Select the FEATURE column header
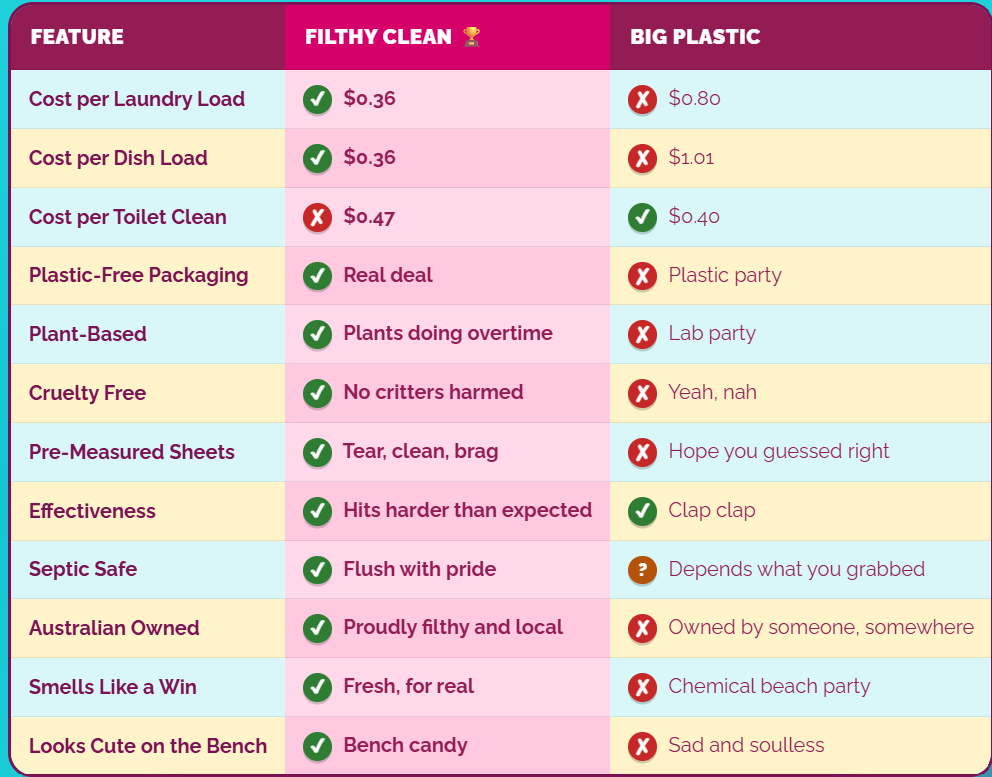This screenshot has height=777, width=992. (x=147, y=37)
